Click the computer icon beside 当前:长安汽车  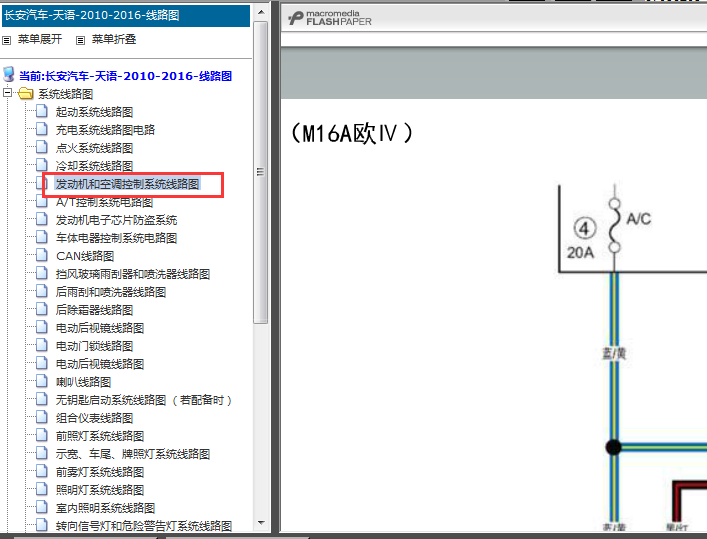9,74
